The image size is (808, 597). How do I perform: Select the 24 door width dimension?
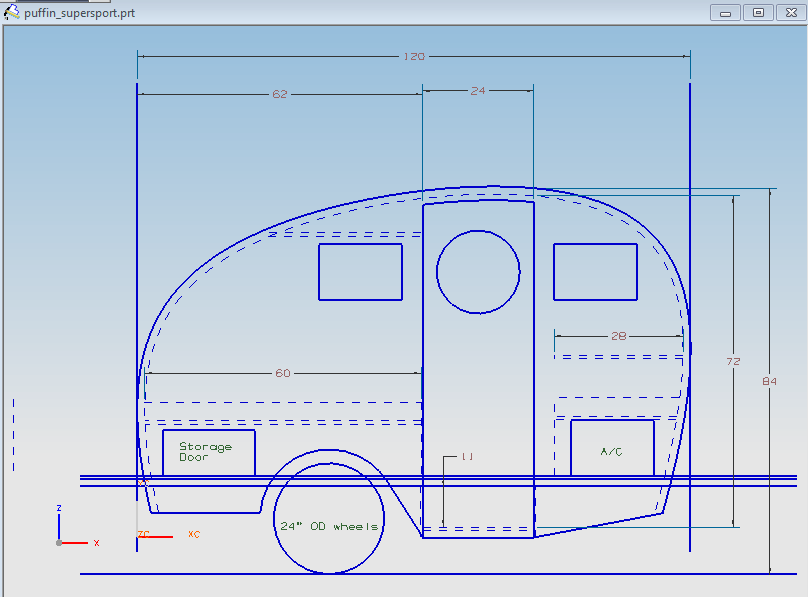(x=478, y=91)
